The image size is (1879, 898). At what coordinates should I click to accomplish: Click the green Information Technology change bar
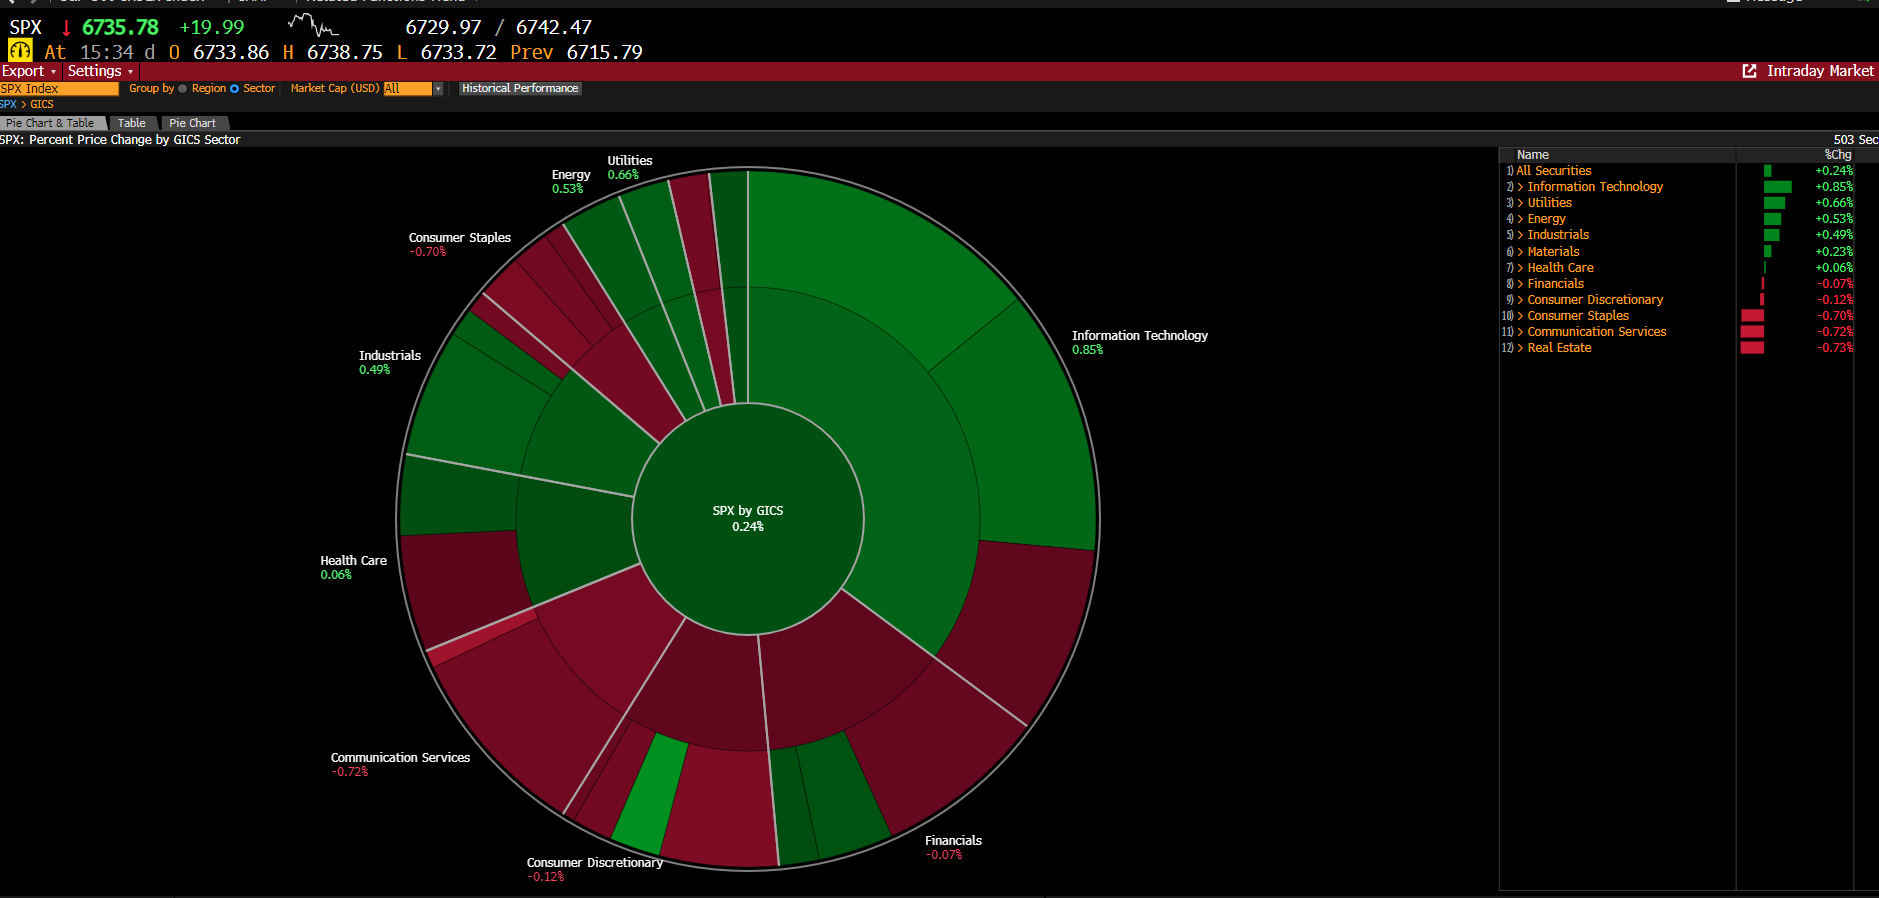pos(1777,187)
